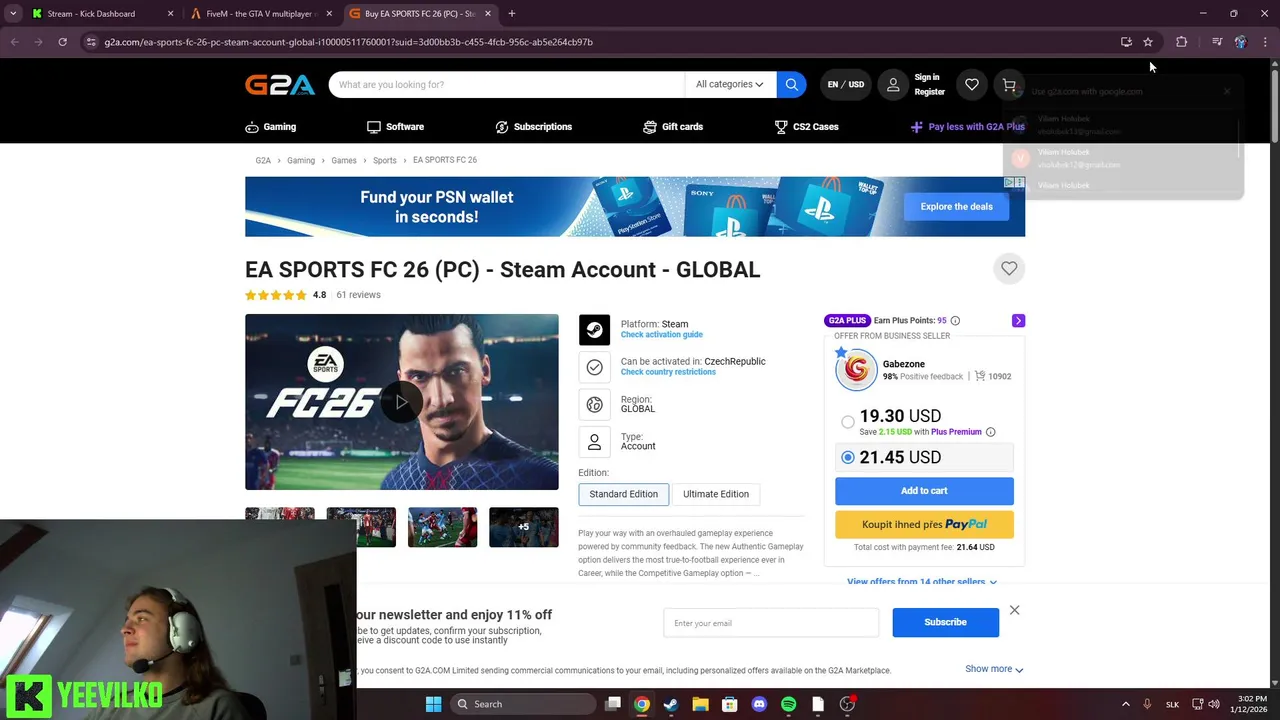Image resolution: width=1280 pixels, height=720 pixels.
Task: Open a new browser tab
Action: pyautogui.click(x=512, y=14)
